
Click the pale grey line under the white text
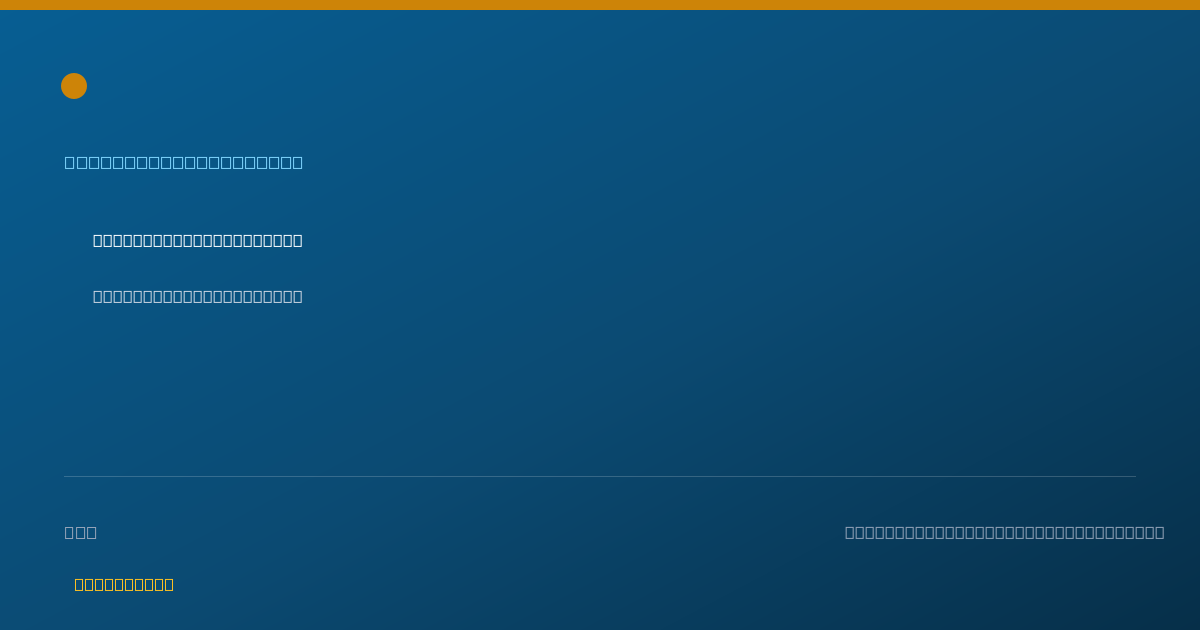click(x=198, y=296)
